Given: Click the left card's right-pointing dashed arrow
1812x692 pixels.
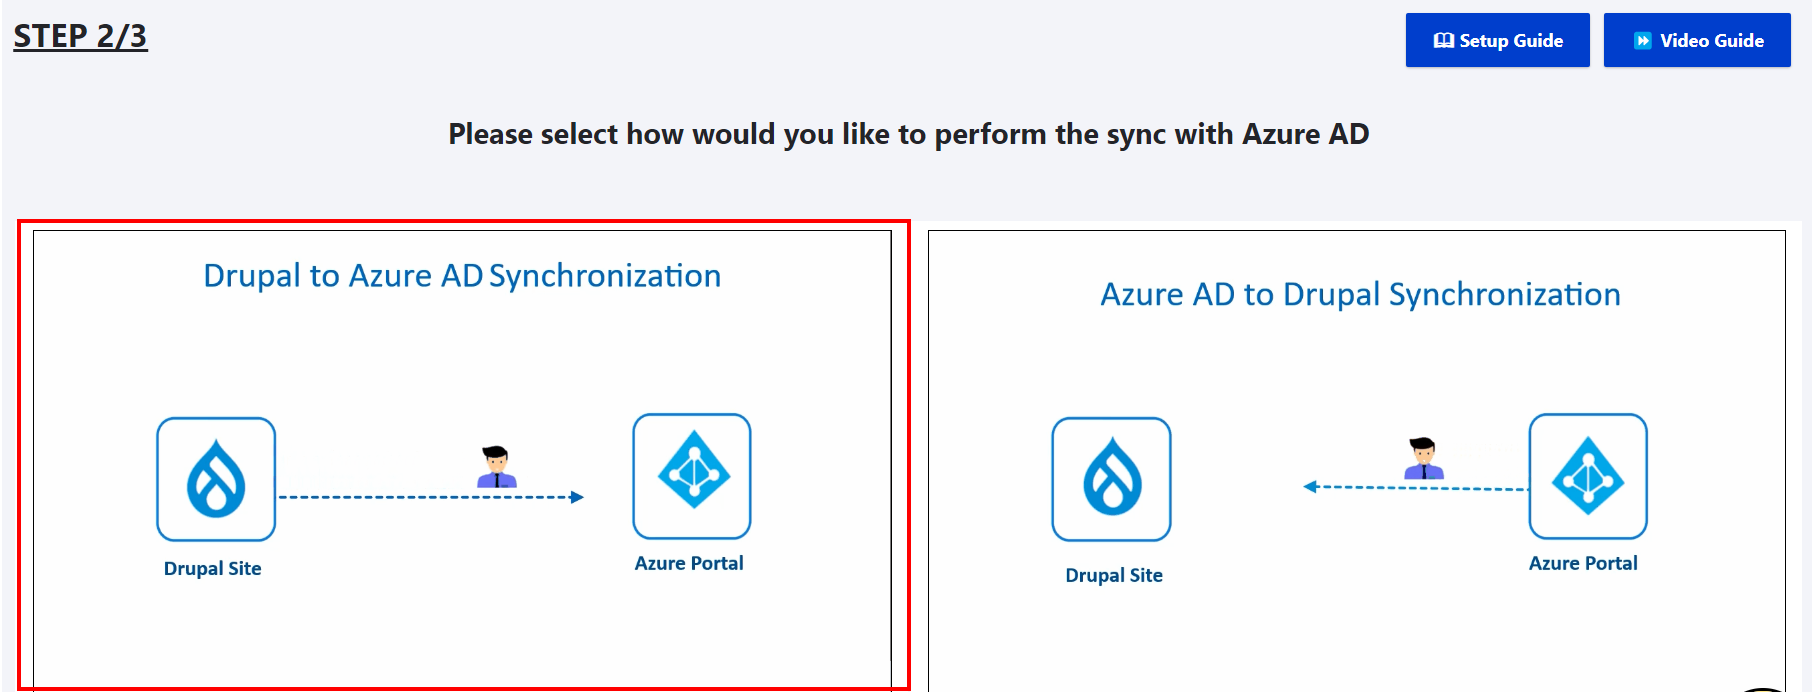Looking at the screenshot, I should coord(430,497).
